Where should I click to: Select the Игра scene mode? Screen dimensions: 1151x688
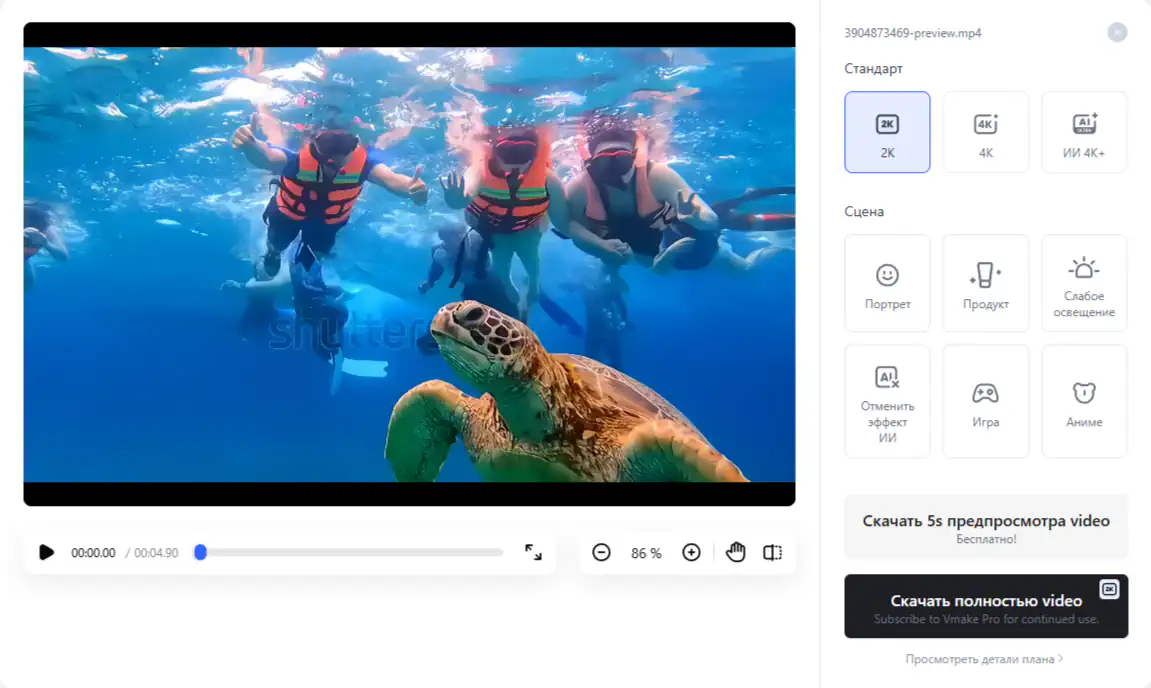(x=986, y=402)
